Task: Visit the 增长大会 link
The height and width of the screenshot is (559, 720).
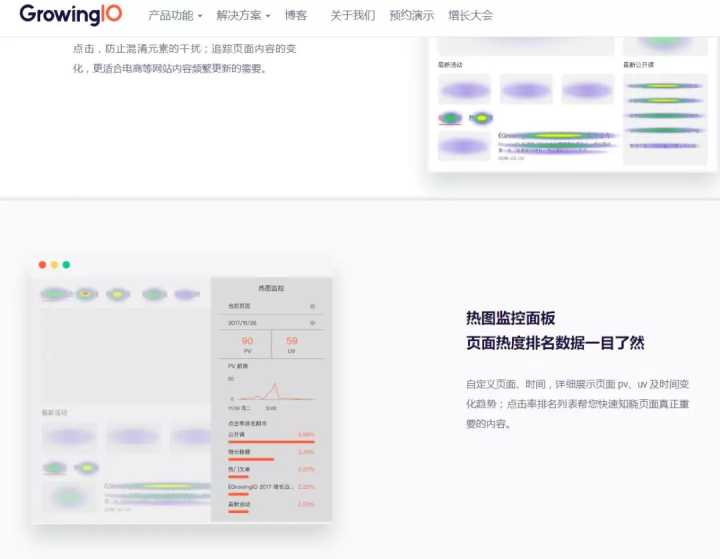Action: click(x=470, y=16)
